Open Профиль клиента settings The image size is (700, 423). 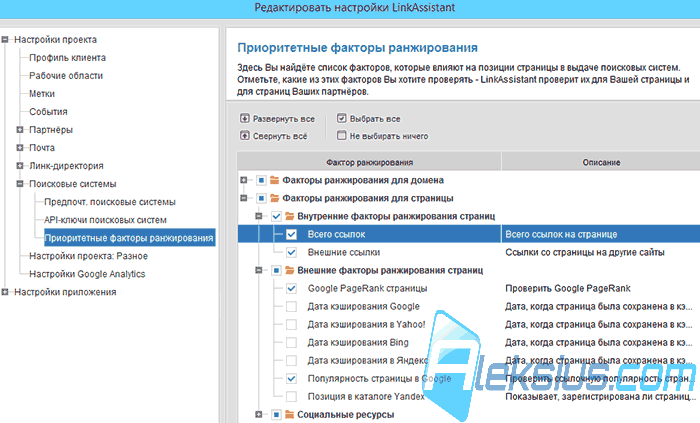click(67, 58)
